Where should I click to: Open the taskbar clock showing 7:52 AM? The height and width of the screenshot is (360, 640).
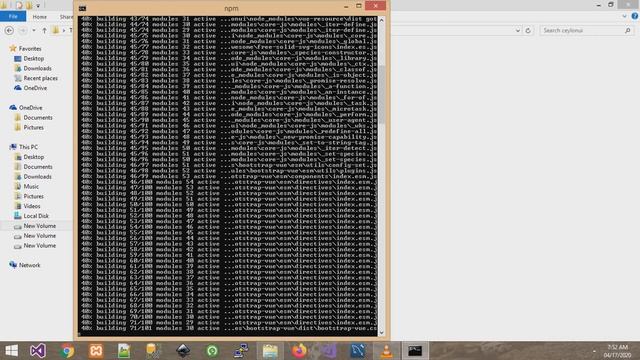(618, 351)
